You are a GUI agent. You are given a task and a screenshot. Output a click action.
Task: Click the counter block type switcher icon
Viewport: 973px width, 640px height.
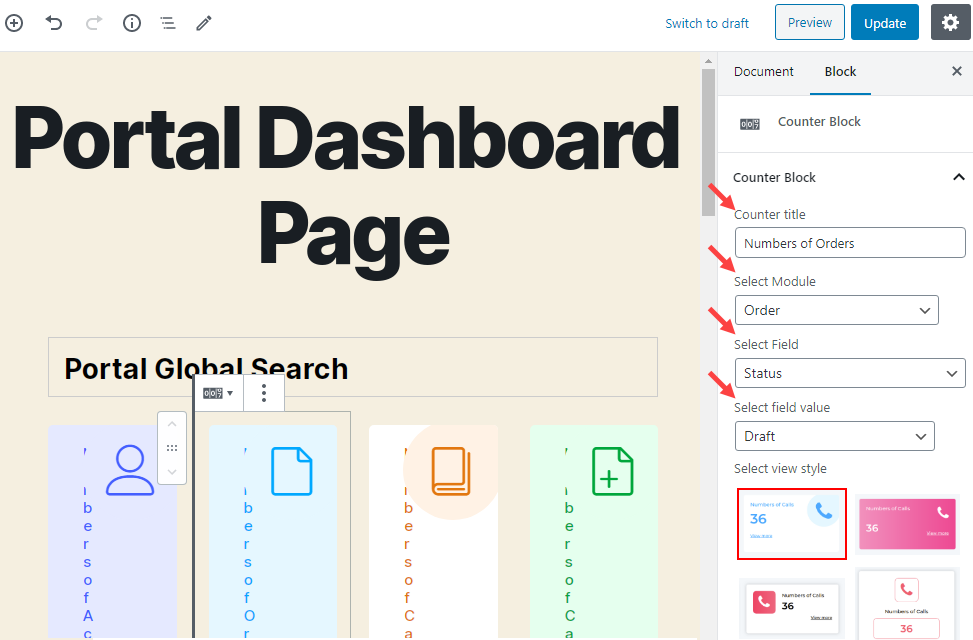[217, 393]
